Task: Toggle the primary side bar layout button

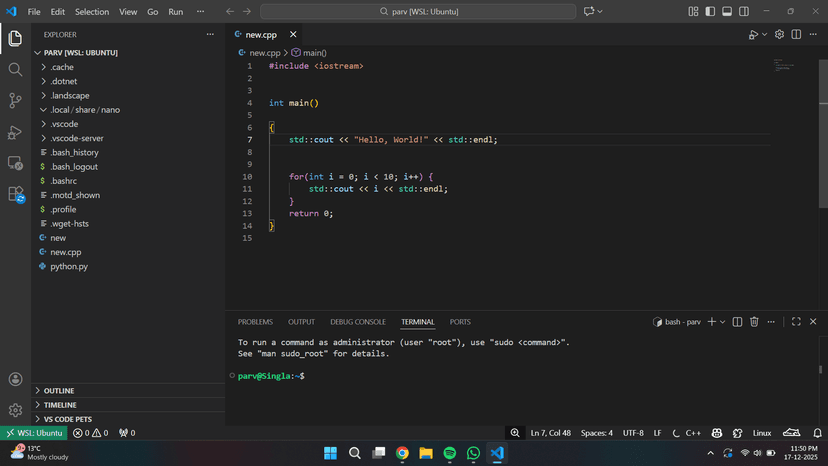Action: pyautogui.click(x=711, y=11)
